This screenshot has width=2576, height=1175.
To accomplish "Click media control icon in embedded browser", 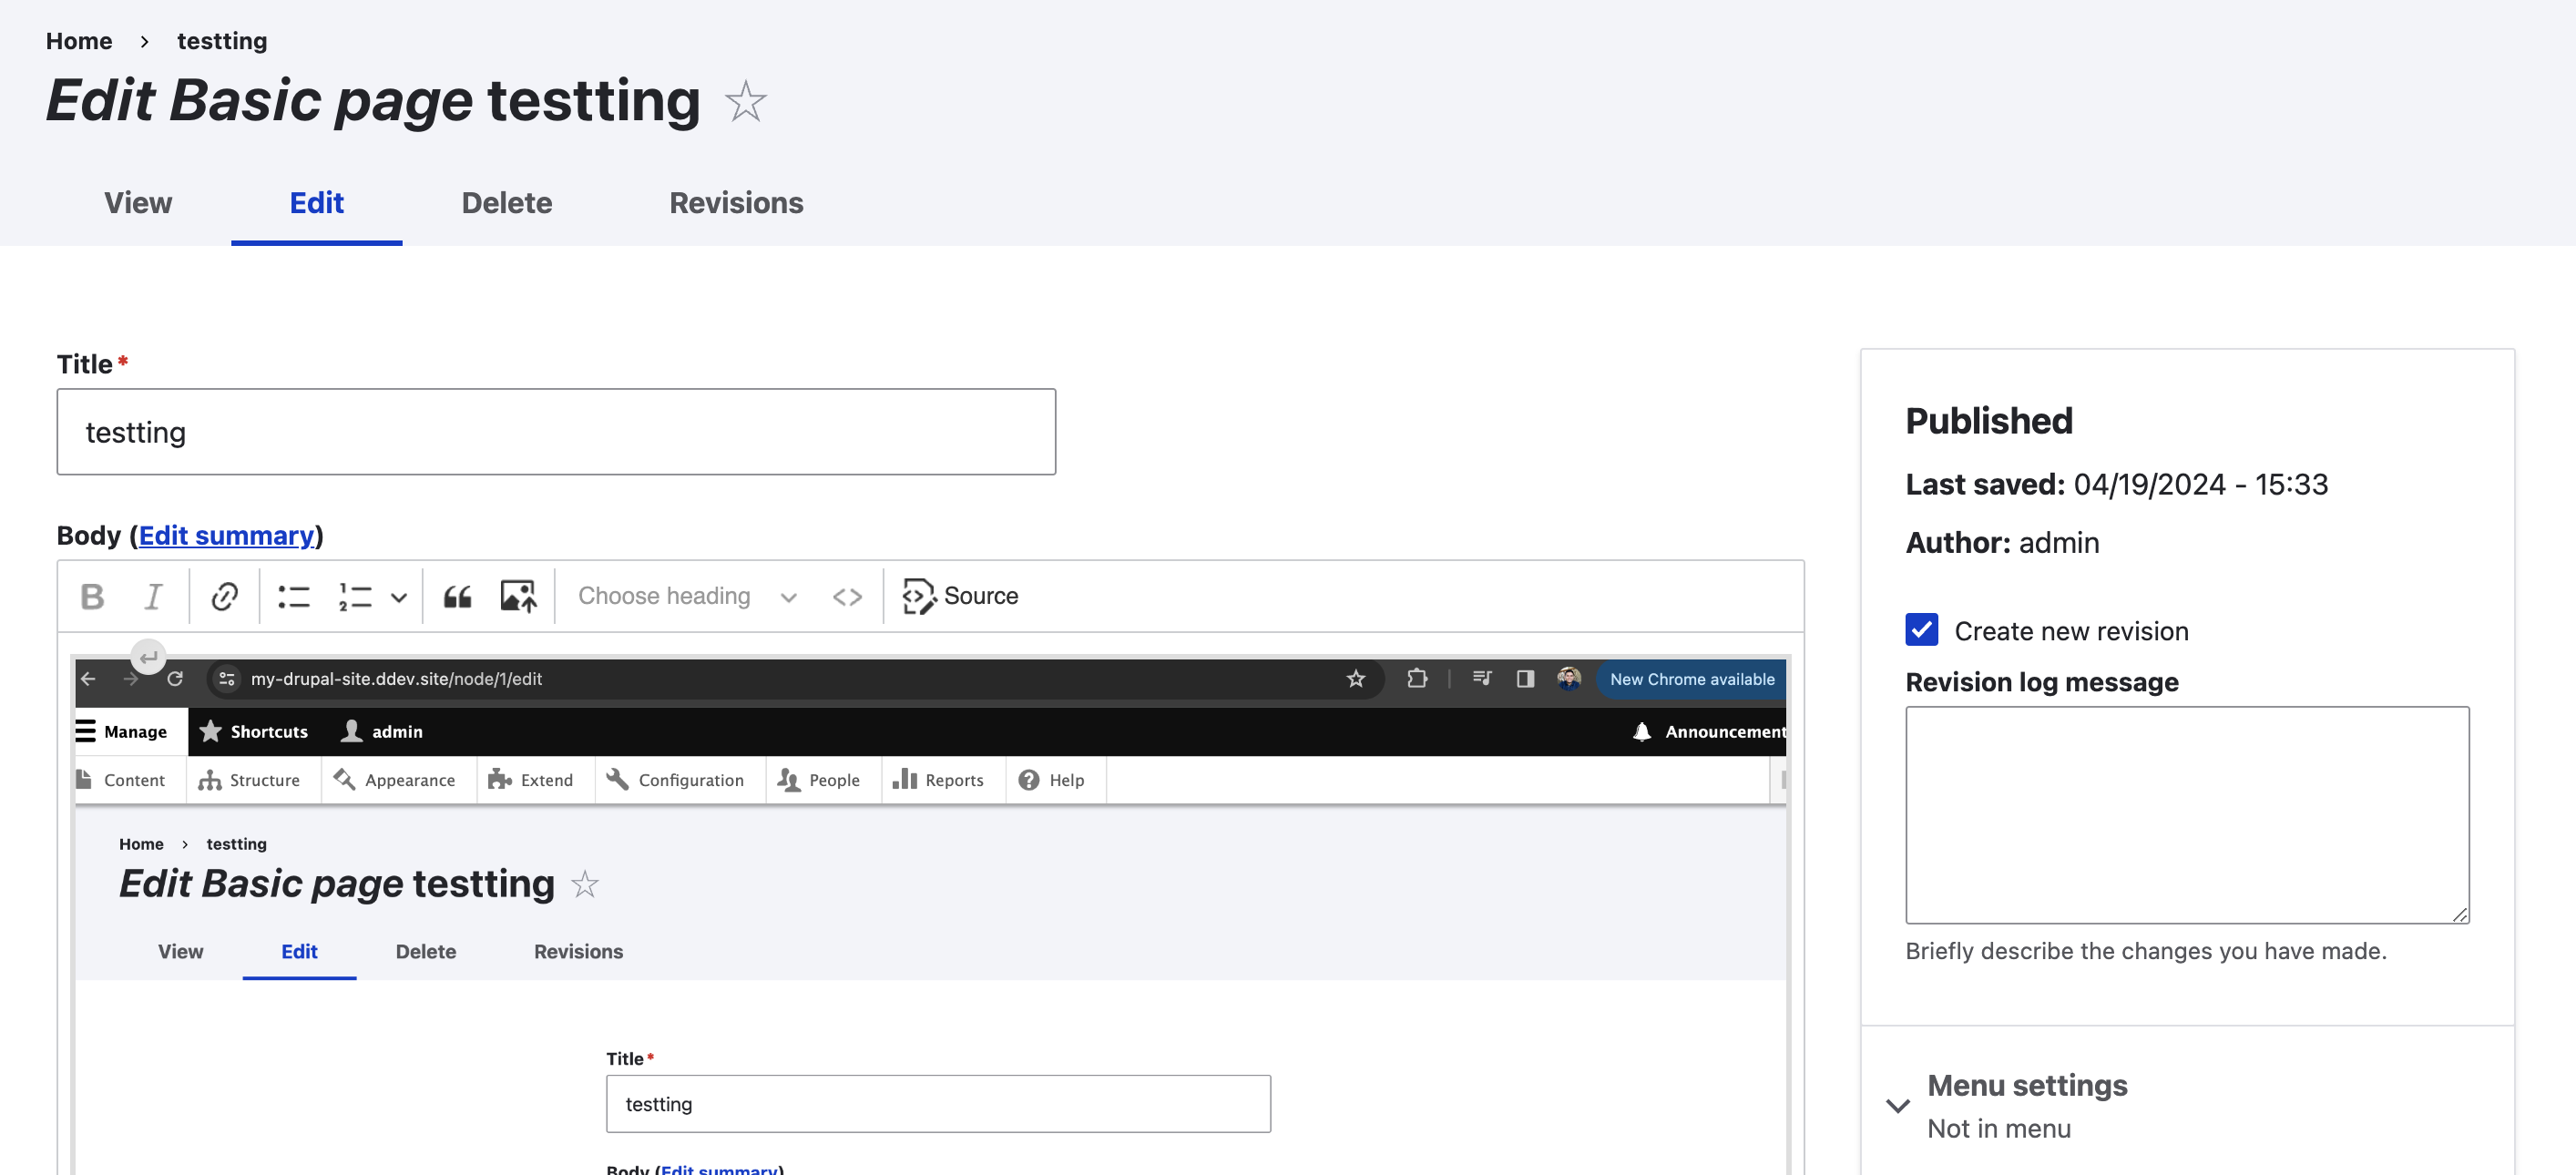I will click(1482, 679).
